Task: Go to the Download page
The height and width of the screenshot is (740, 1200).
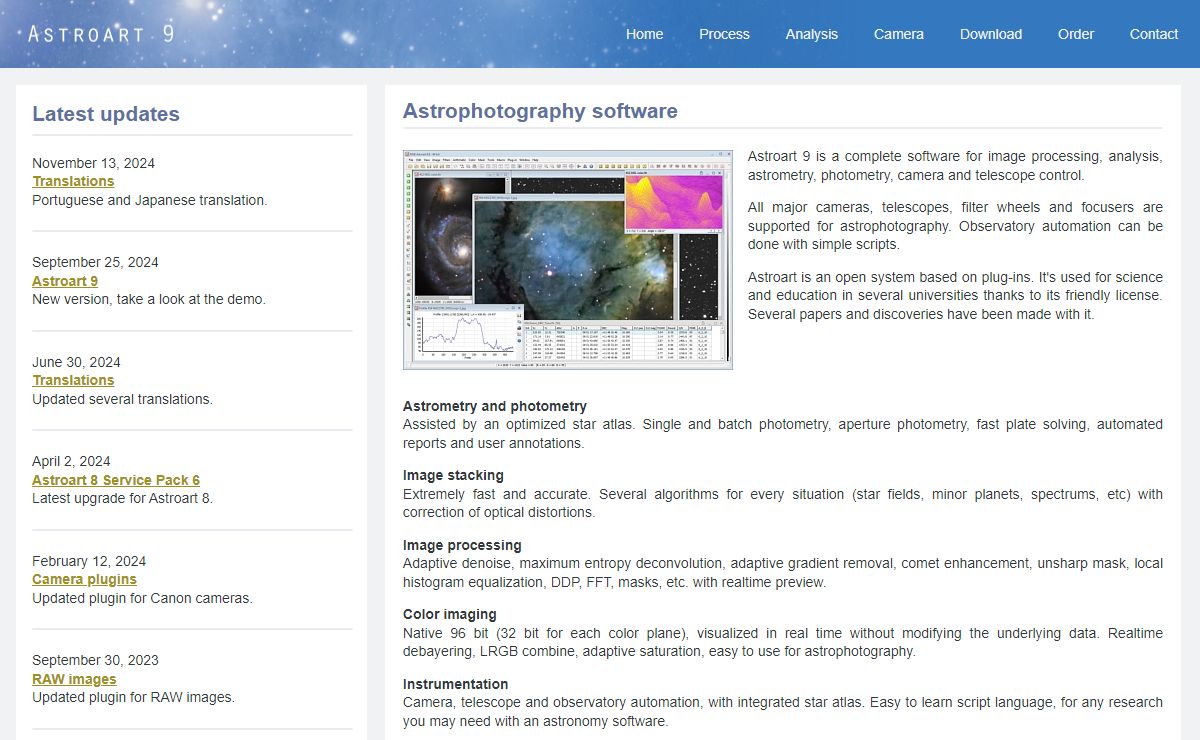Action: coord(990,34)
